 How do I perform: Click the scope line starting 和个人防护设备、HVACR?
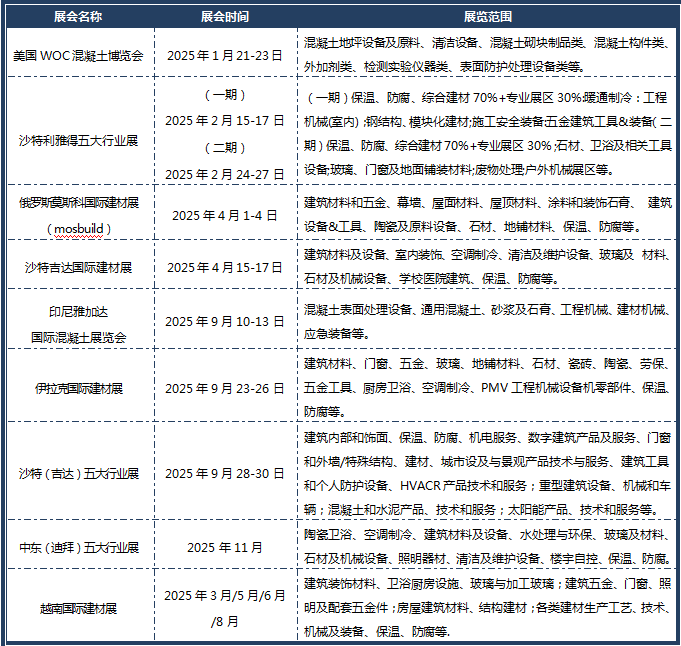[x=488, y=485]
